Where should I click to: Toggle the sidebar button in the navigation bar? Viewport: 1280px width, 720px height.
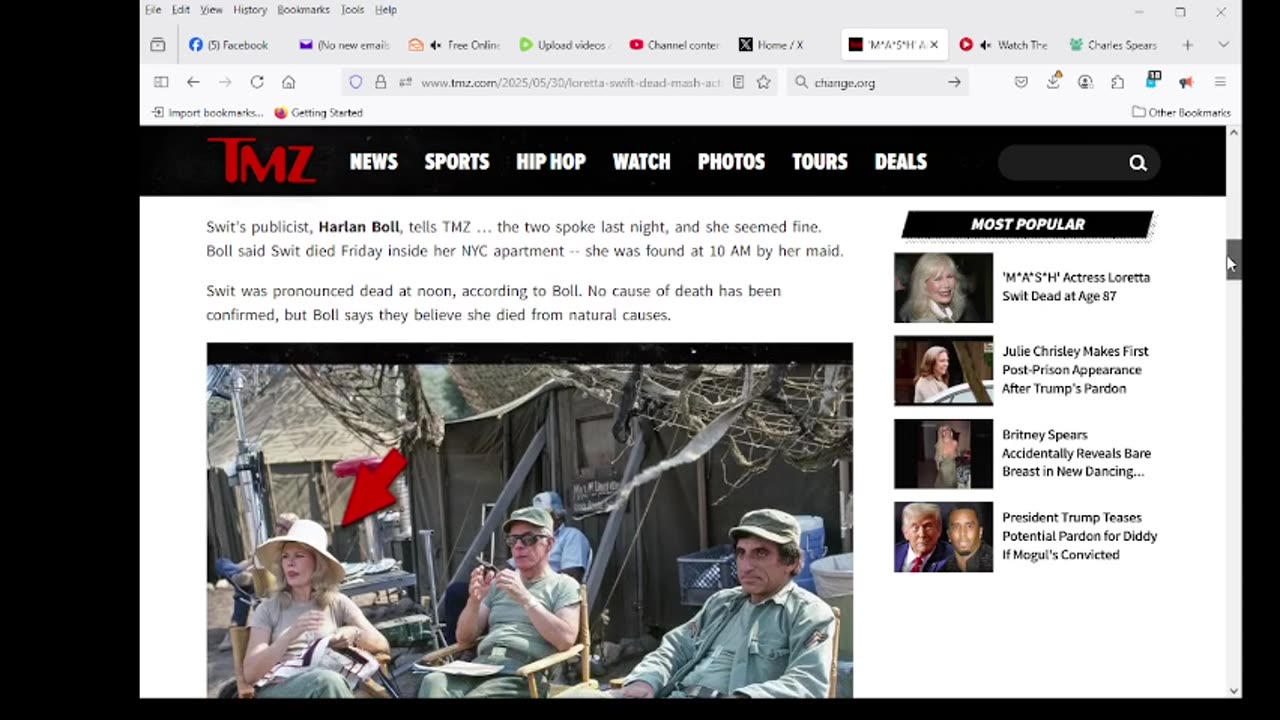pyautogui.click(x=161, y=82)
